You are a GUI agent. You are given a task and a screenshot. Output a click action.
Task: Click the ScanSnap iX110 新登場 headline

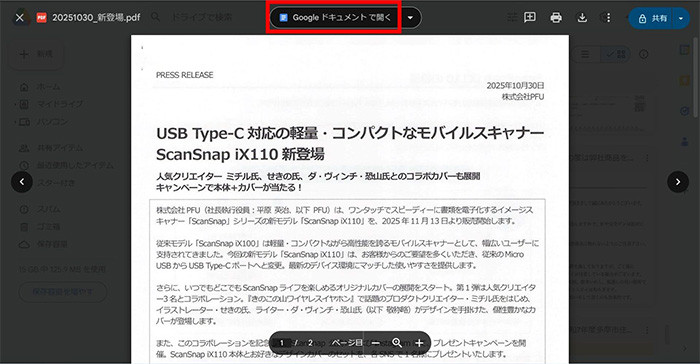click(240, 155)
